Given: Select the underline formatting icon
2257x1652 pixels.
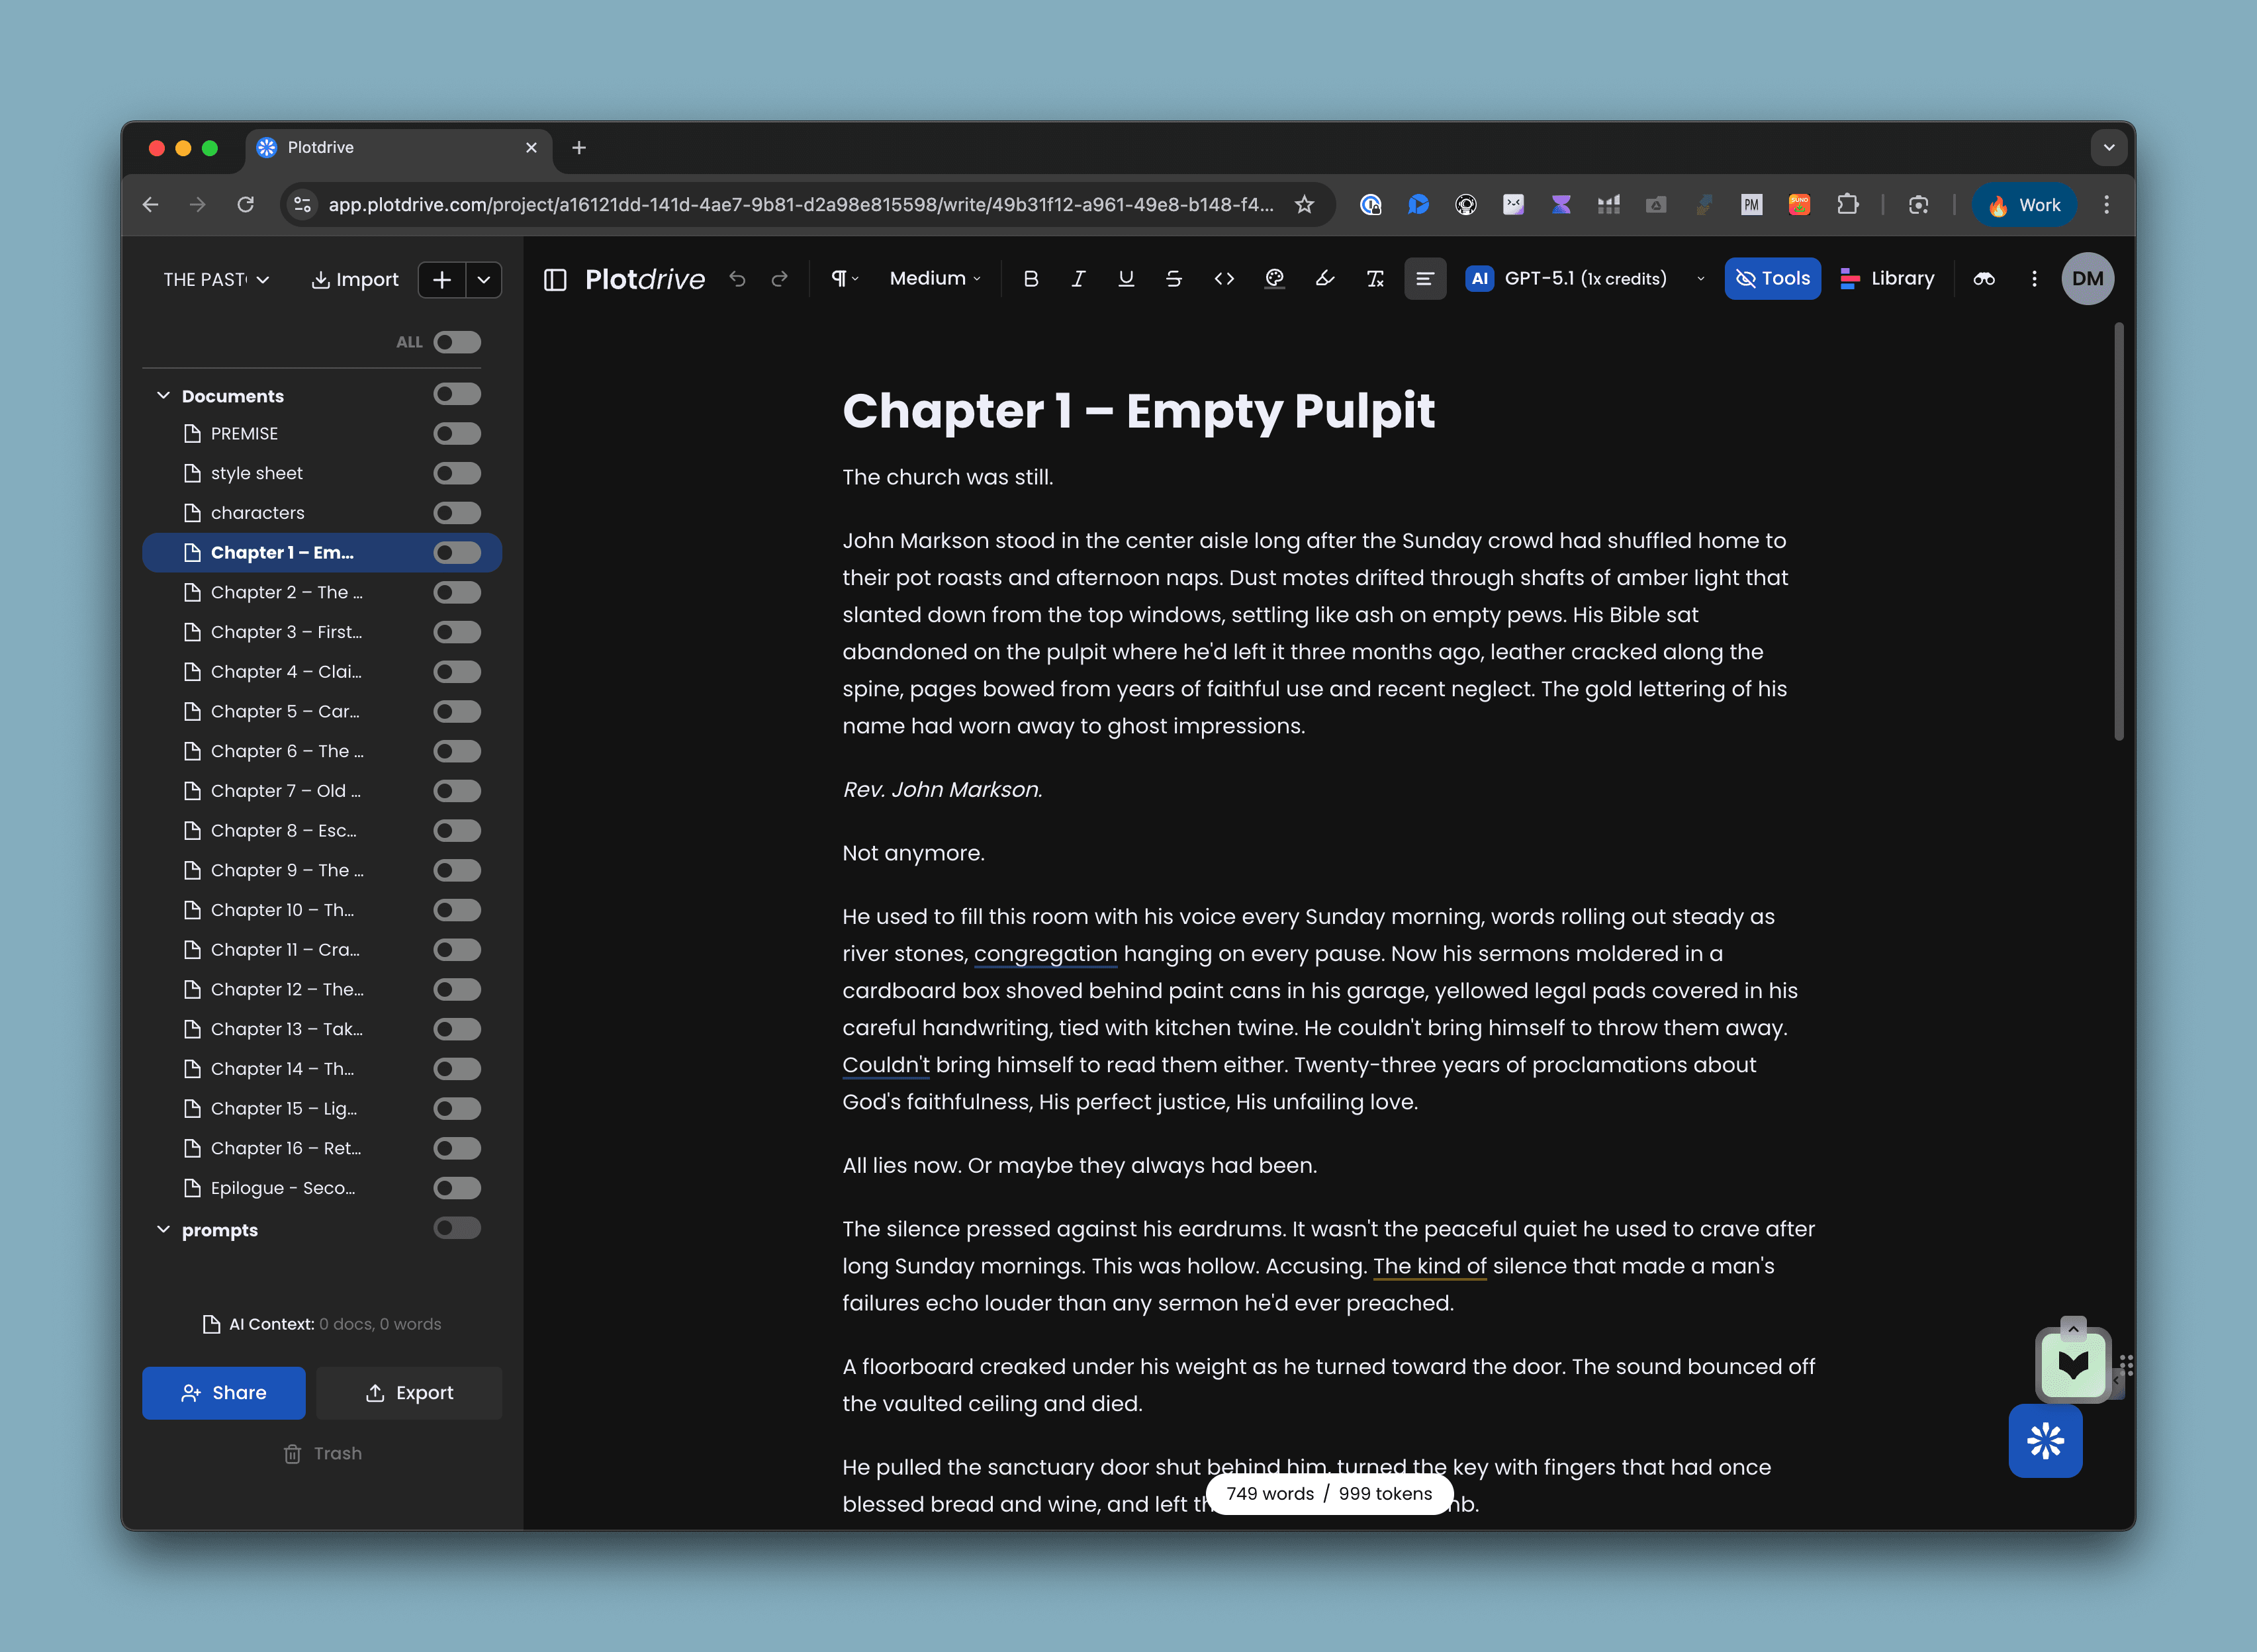Looking at the screenshot, I should [x=1126, y=279].
